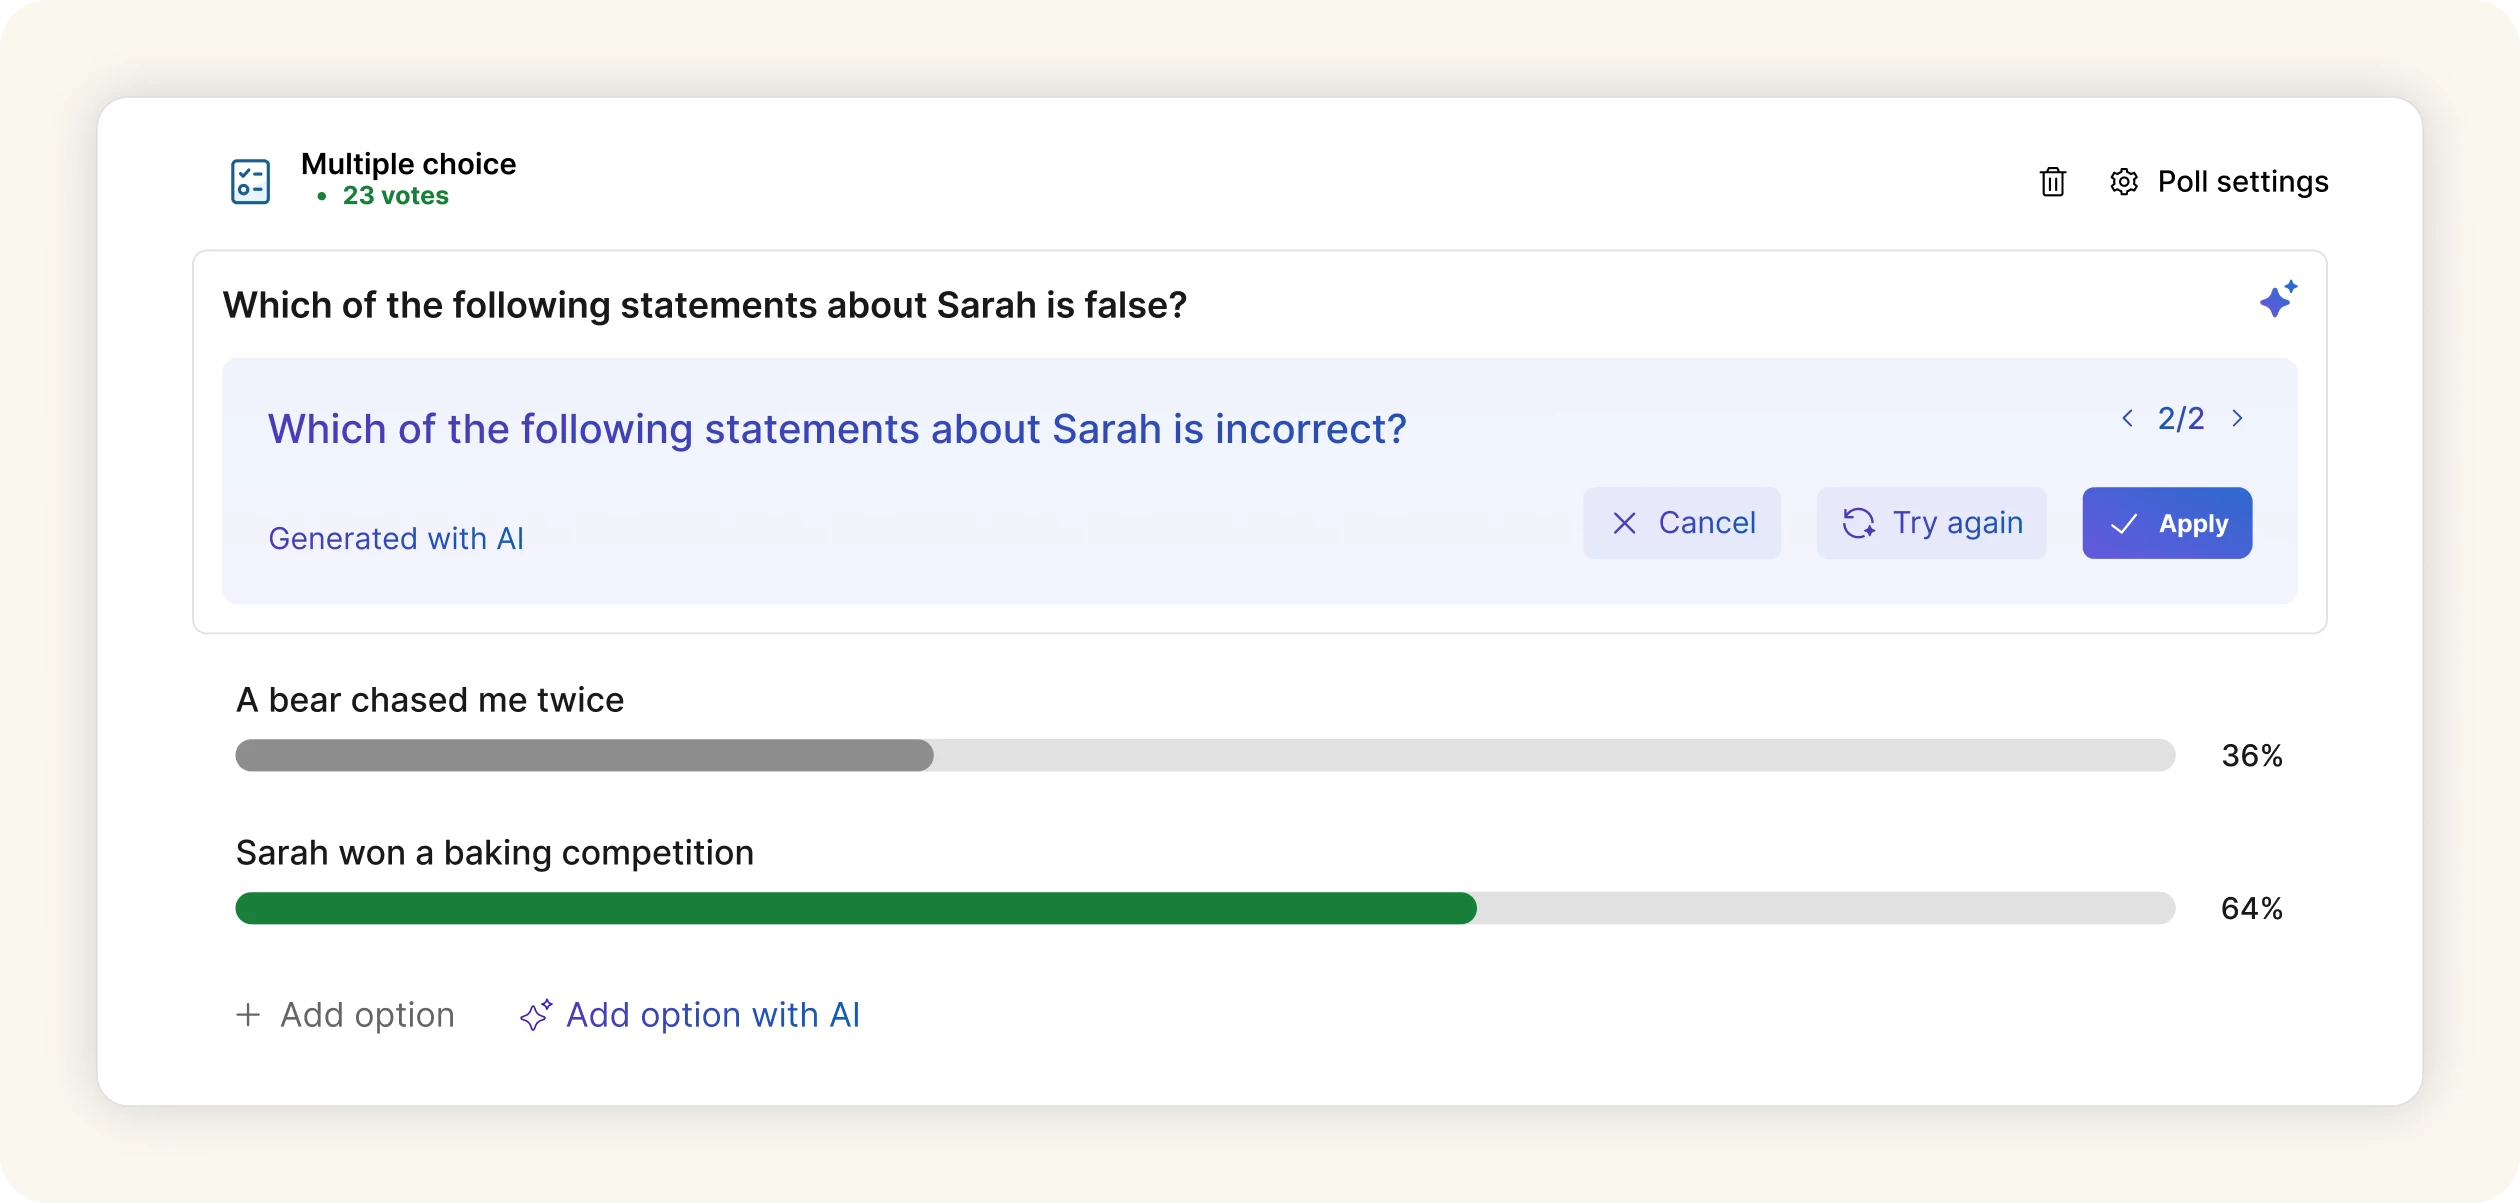Go to next AI suggestion
This screenshot has height=1203, width=2520.
coord(2238,418)
